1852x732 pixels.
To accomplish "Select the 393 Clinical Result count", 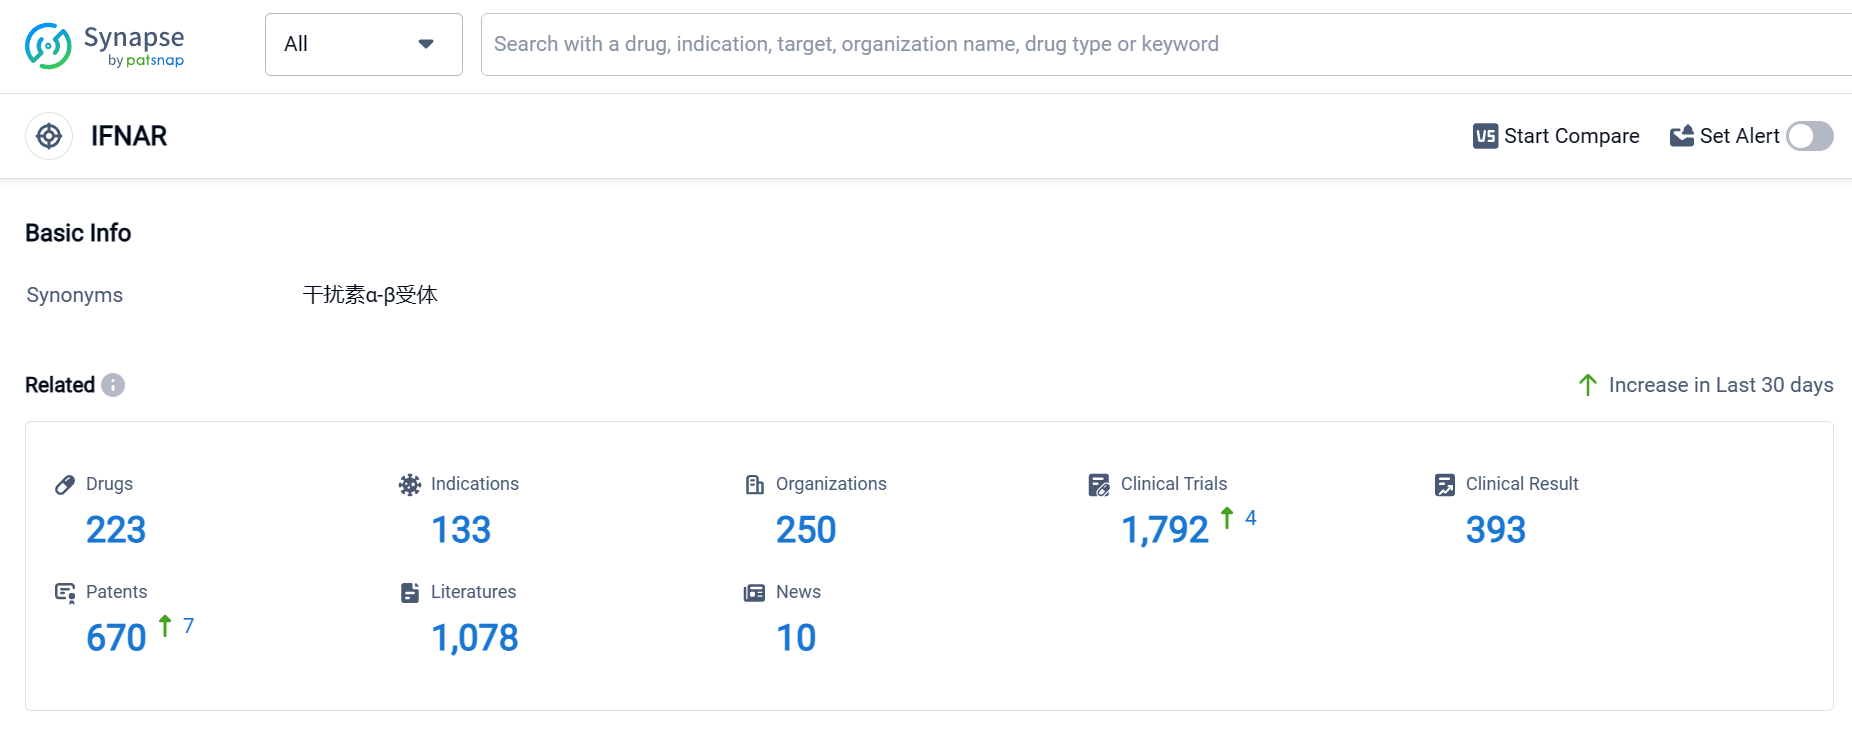I will (x=1495, y=530).
